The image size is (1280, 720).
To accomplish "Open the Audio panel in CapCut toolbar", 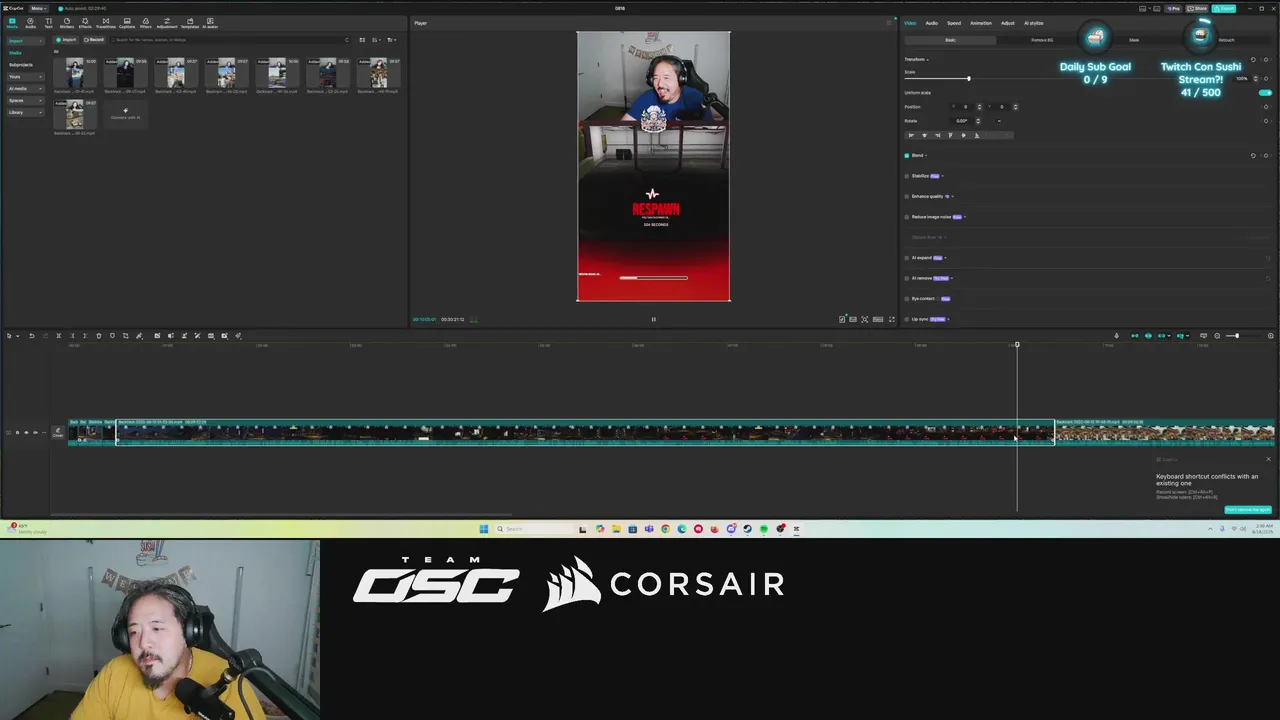I will 30,23.
